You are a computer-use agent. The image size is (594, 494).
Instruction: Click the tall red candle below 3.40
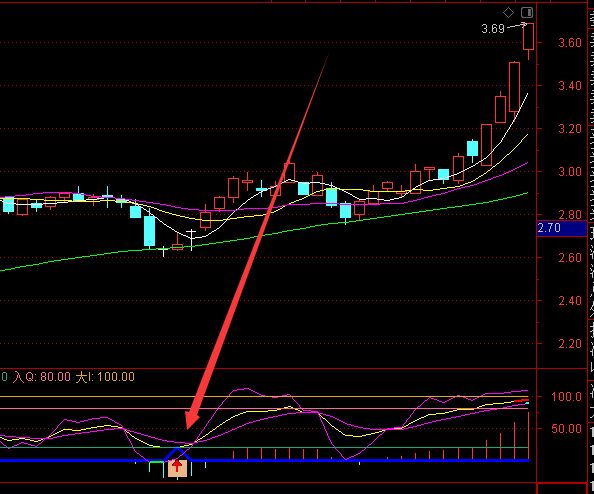tap(514, 87)
